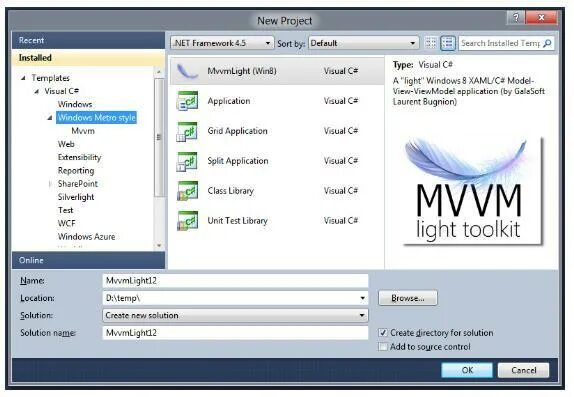Screen dimensions: 574x397
Task: Collapse the Templates tree node
Action: pyautogui.click(x=23, y=78)
